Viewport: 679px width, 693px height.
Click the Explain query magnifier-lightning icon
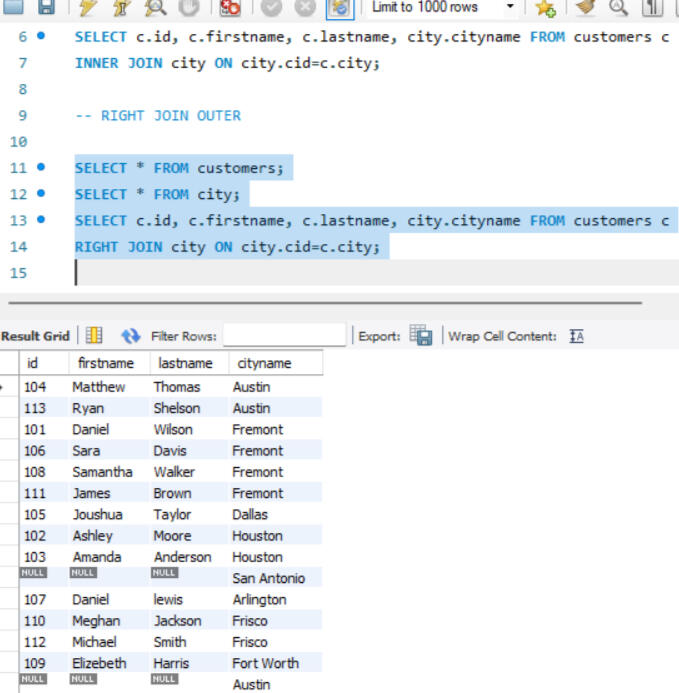(156, 8)
